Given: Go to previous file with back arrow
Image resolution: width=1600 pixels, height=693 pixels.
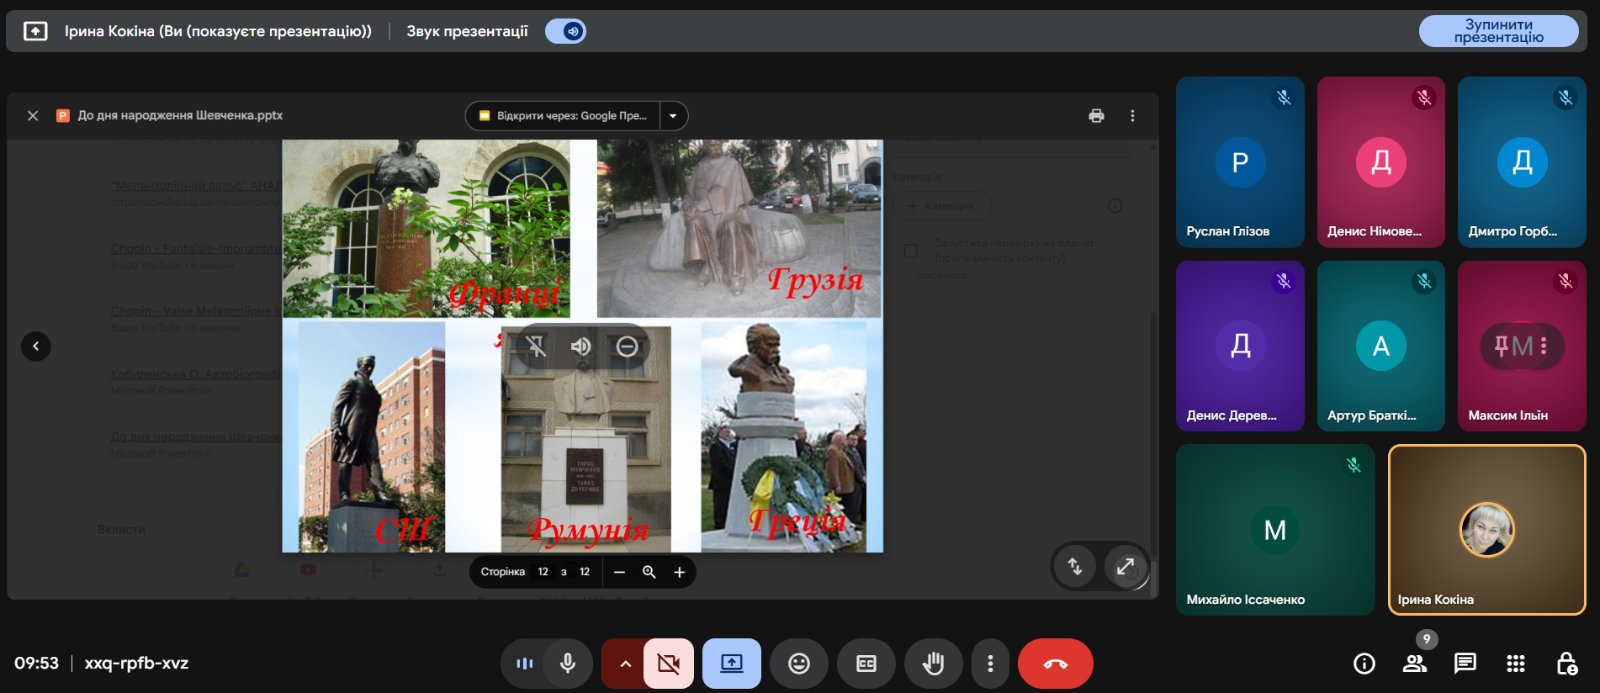Looking at the screenshot, I should point(36,346).
